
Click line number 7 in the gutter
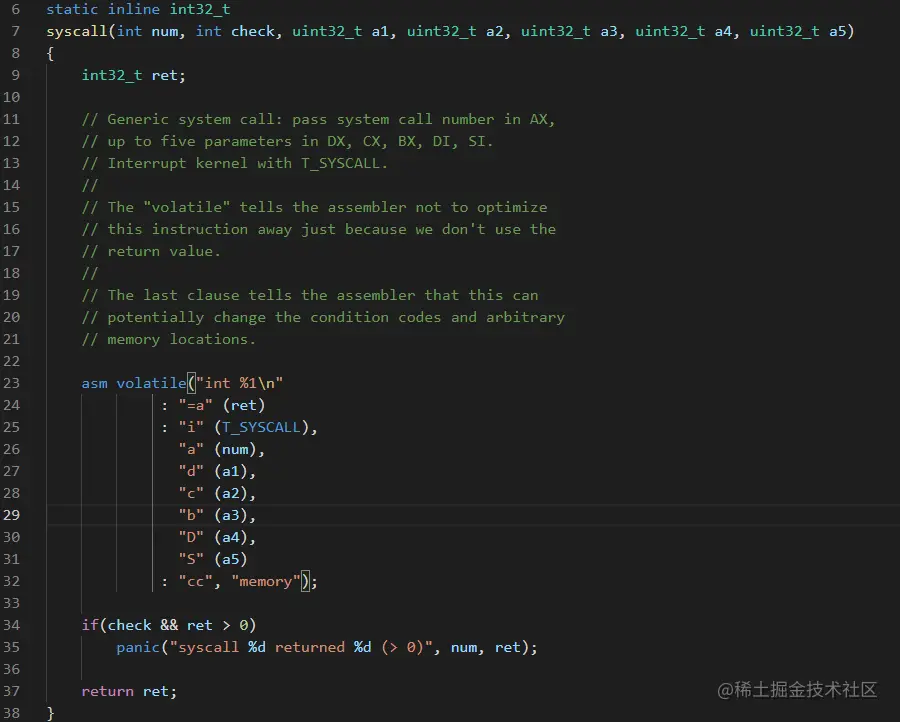tap(15, 31)
